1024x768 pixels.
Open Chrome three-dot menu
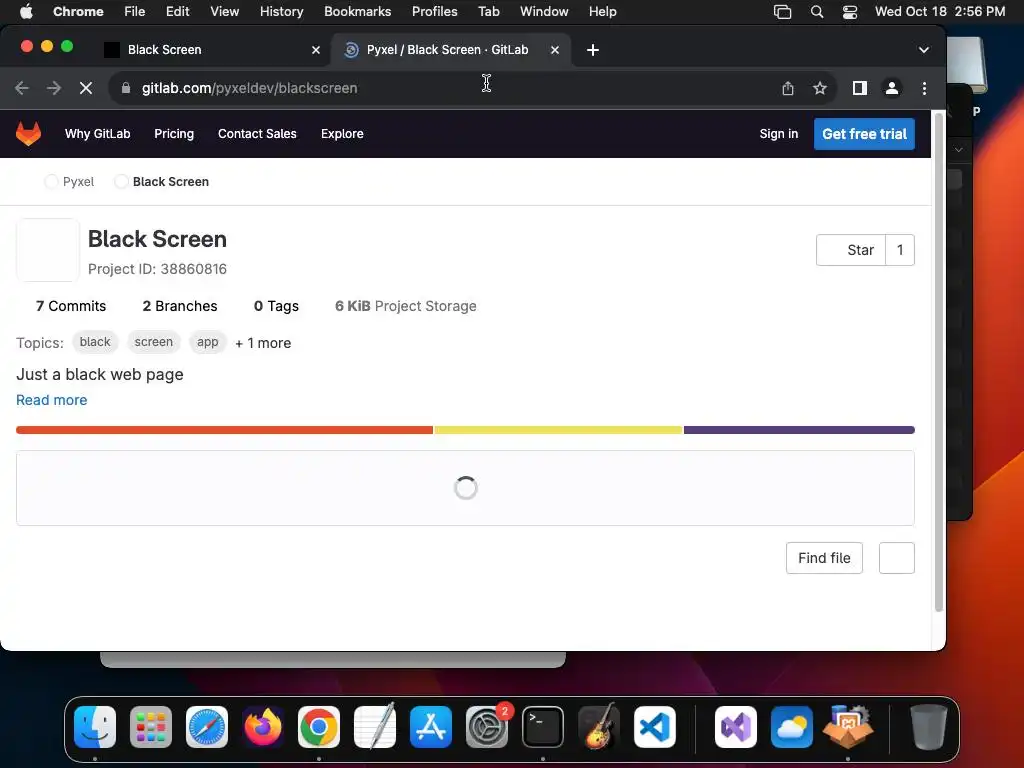pyautogui.click(x=924, y=88)
